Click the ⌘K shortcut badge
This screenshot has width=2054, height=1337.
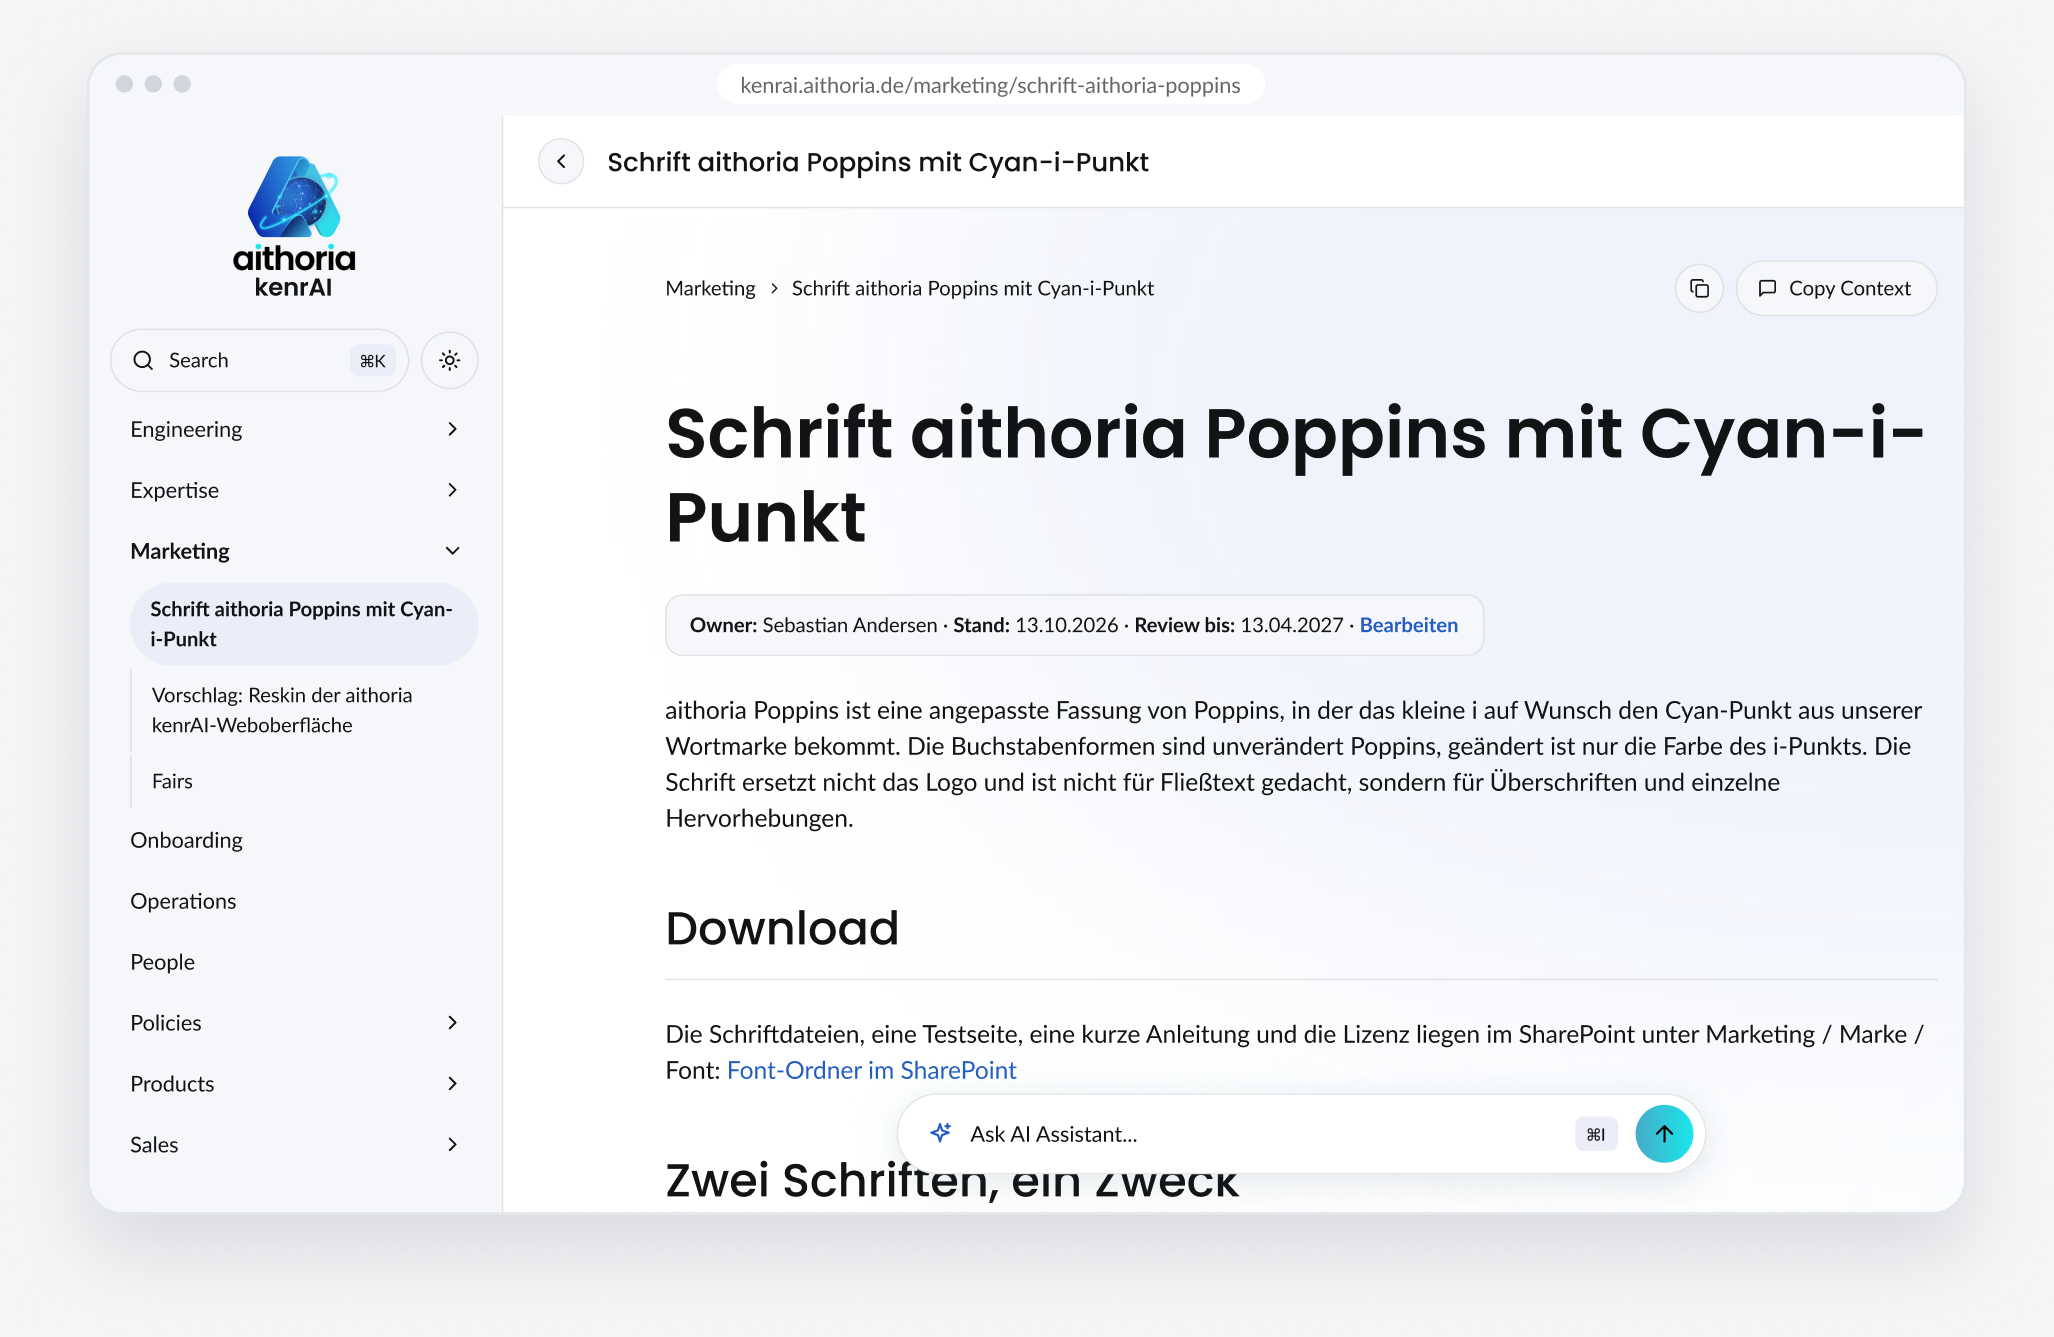[373, 361]
